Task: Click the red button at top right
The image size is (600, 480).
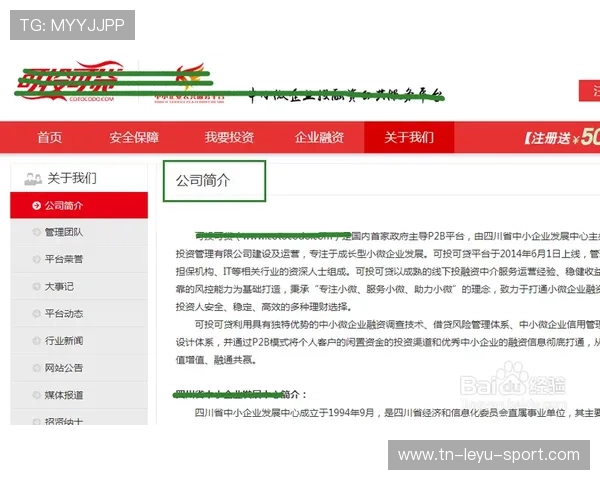Action: pyautogui.click(x=589, y=91)
